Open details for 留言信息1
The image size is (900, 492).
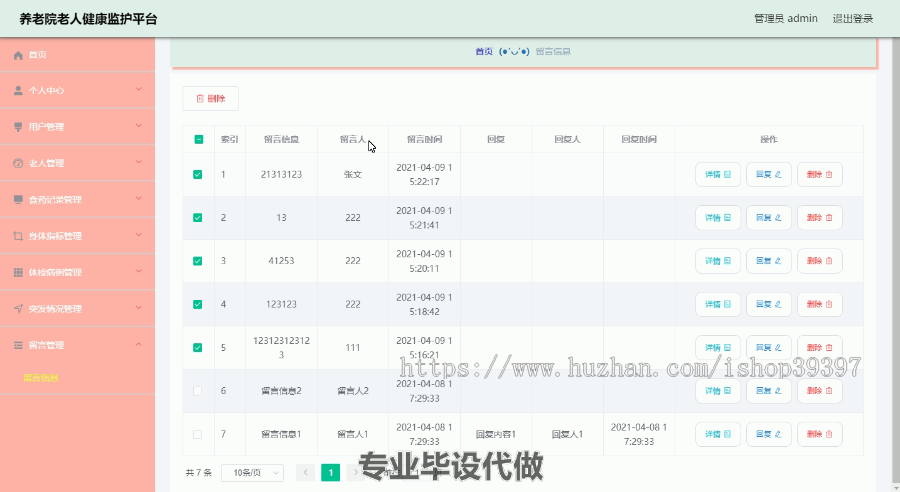point(717,434)
